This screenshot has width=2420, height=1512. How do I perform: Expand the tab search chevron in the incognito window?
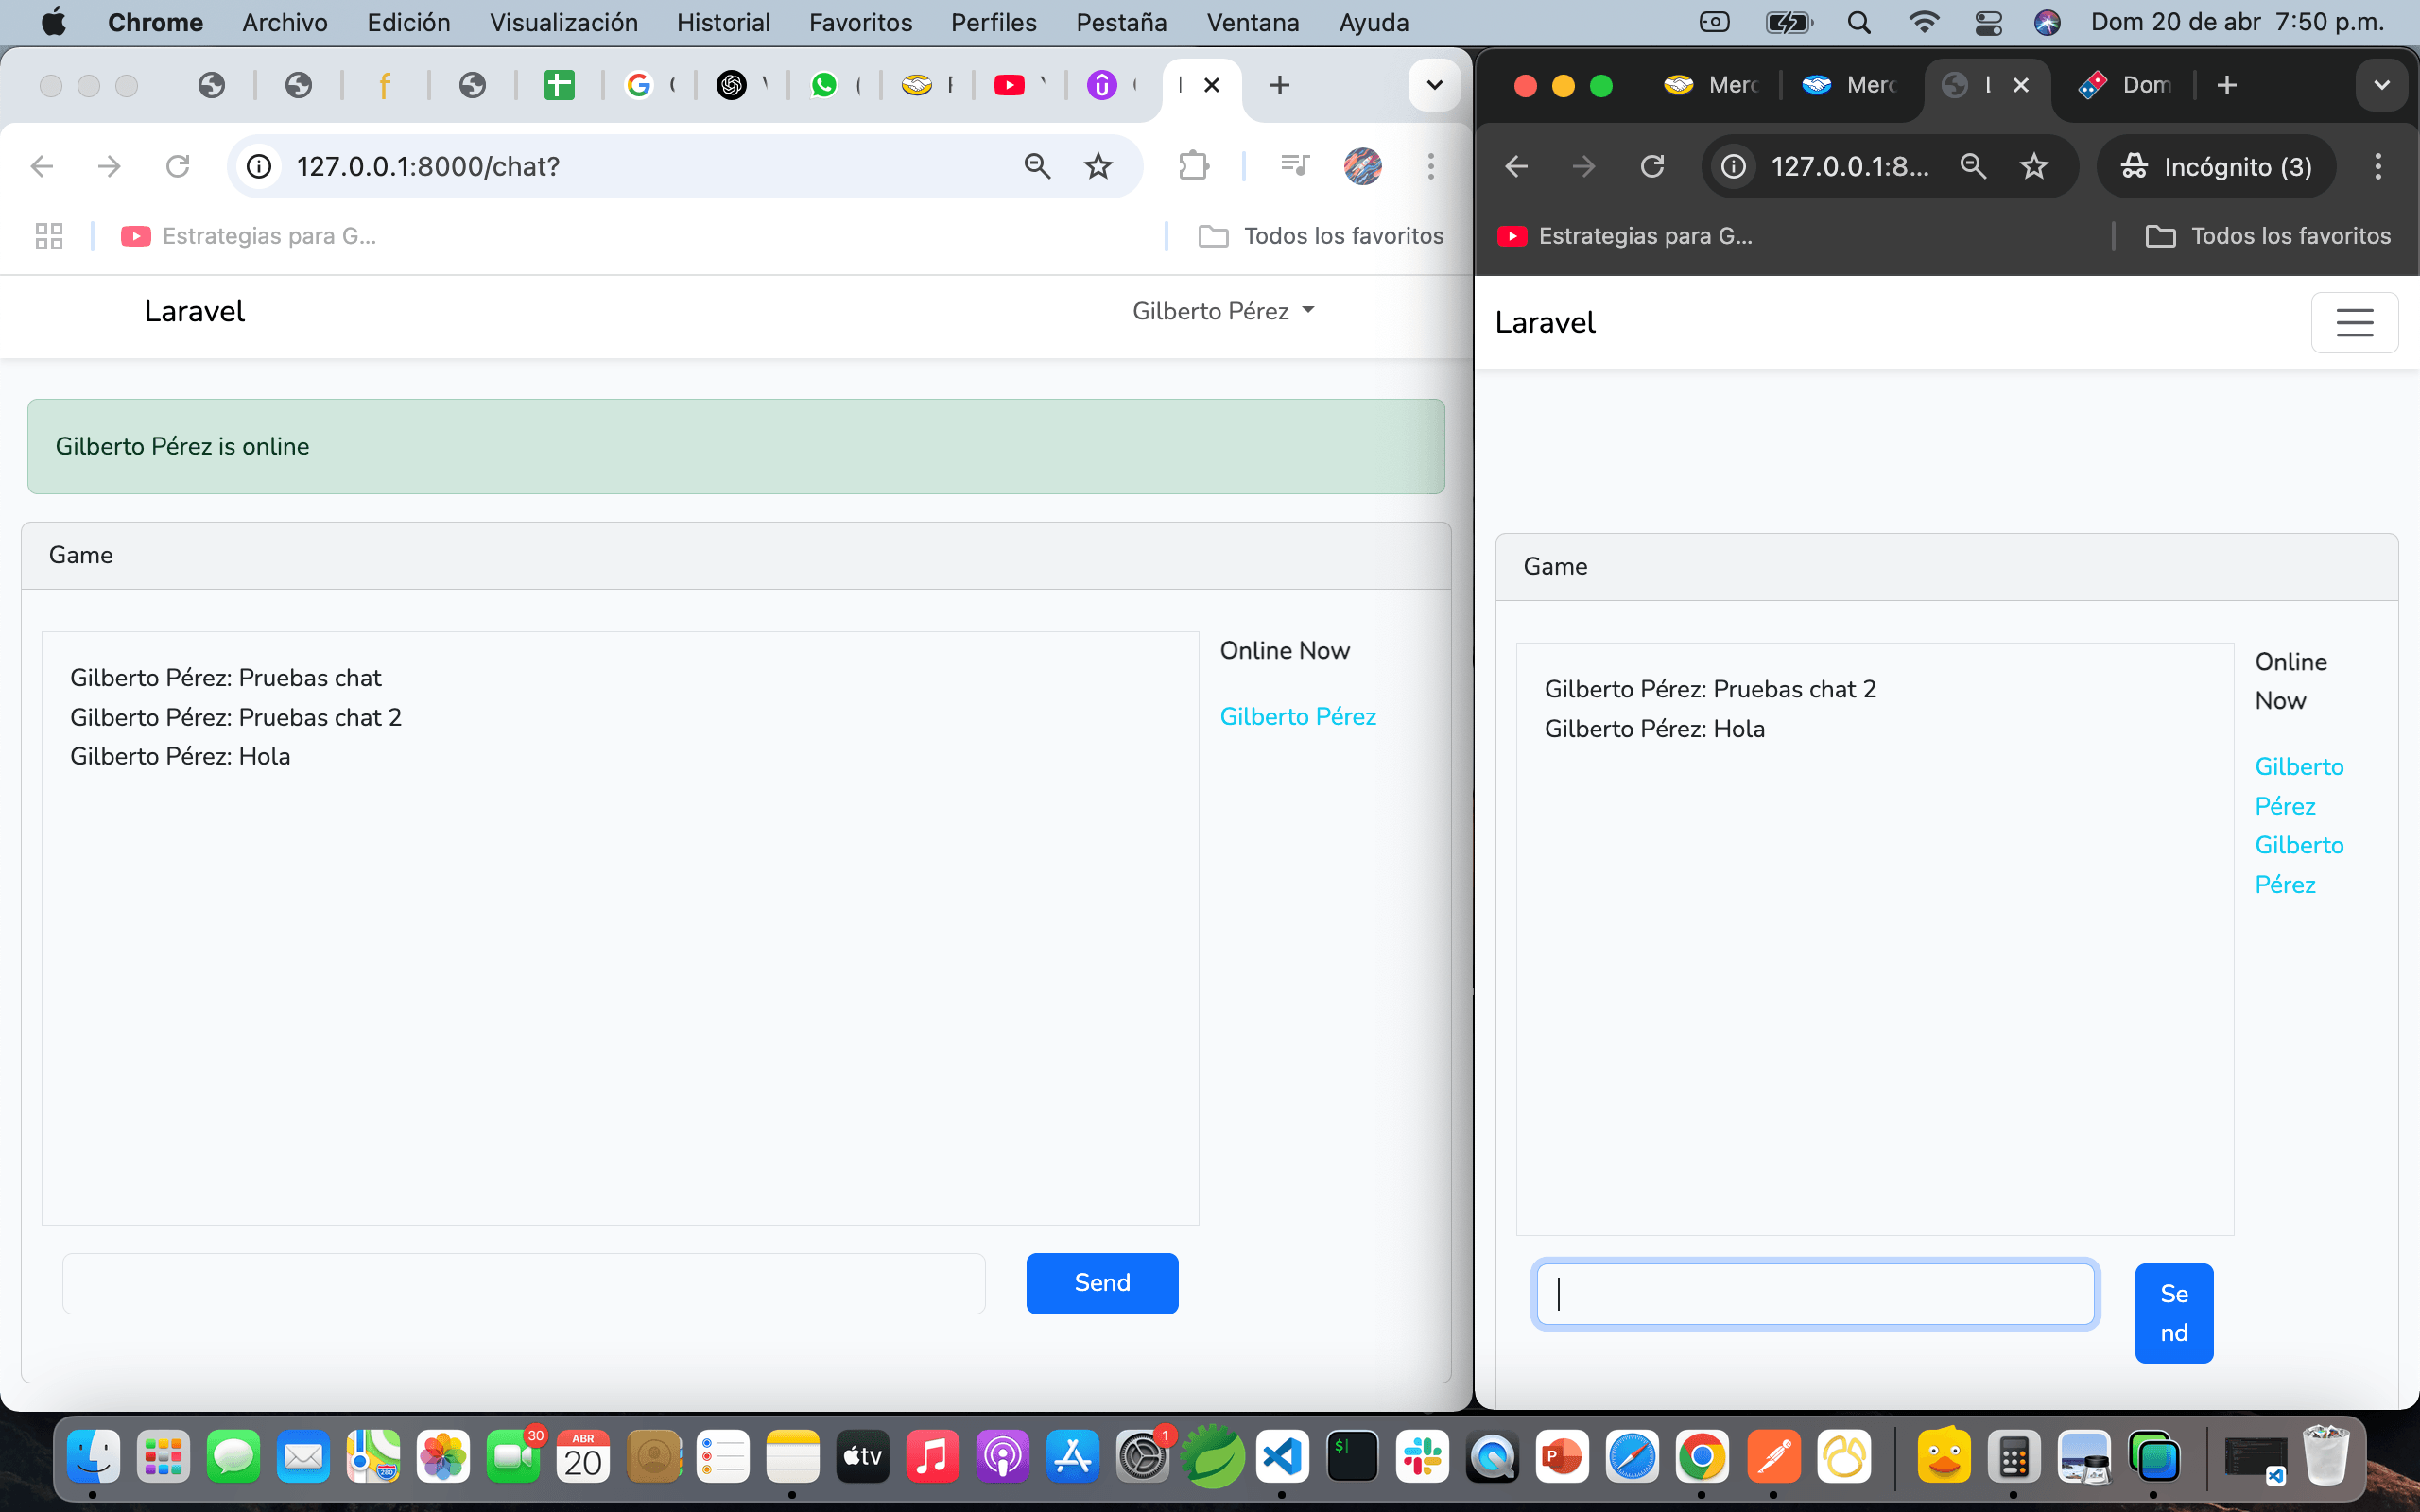click(2382, 85)
